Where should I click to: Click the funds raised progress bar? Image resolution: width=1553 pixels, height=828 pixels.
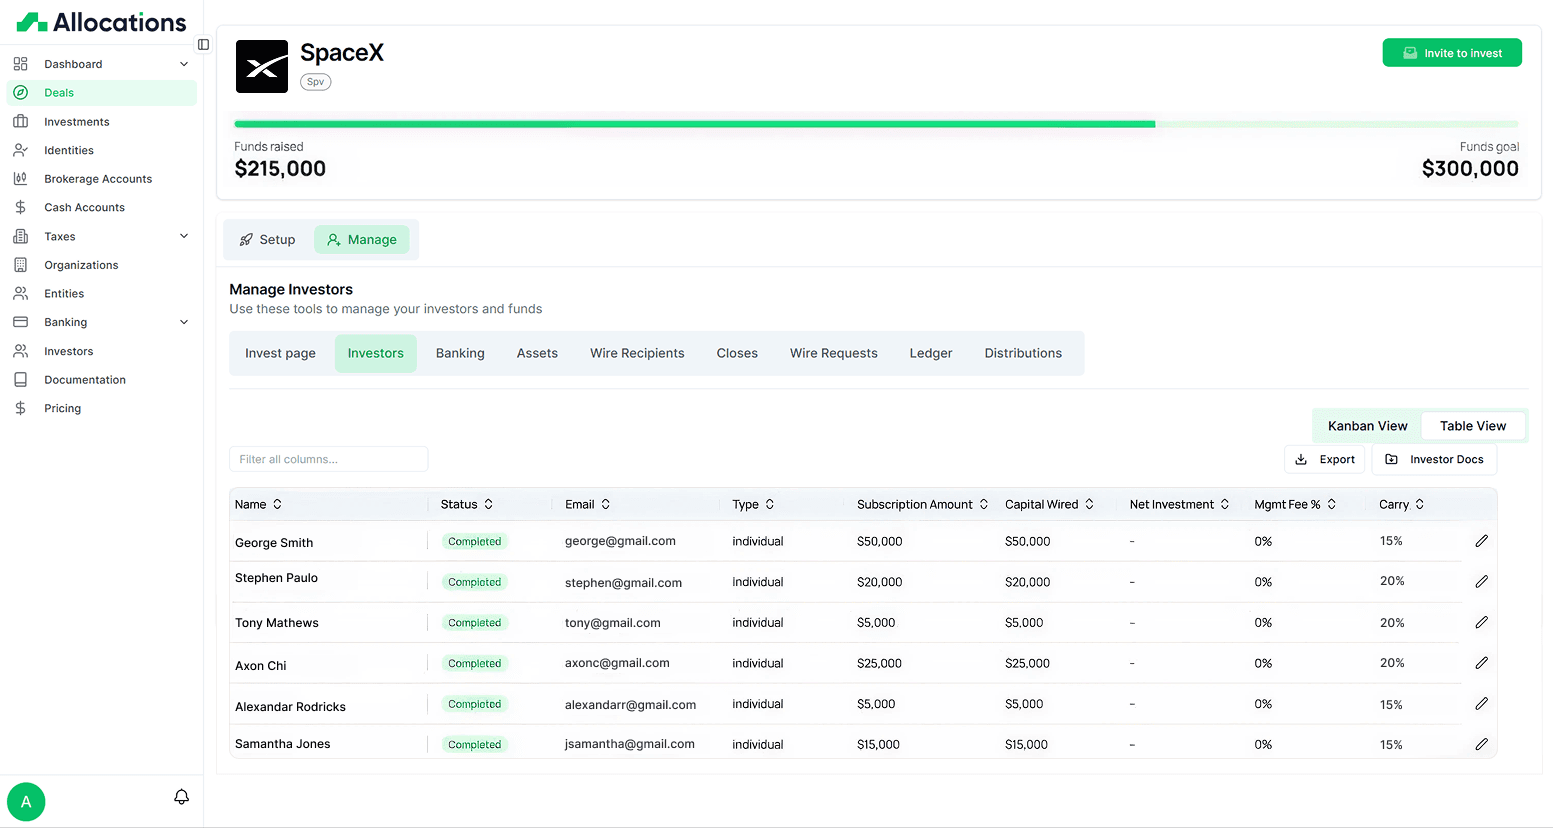[877, 123]
